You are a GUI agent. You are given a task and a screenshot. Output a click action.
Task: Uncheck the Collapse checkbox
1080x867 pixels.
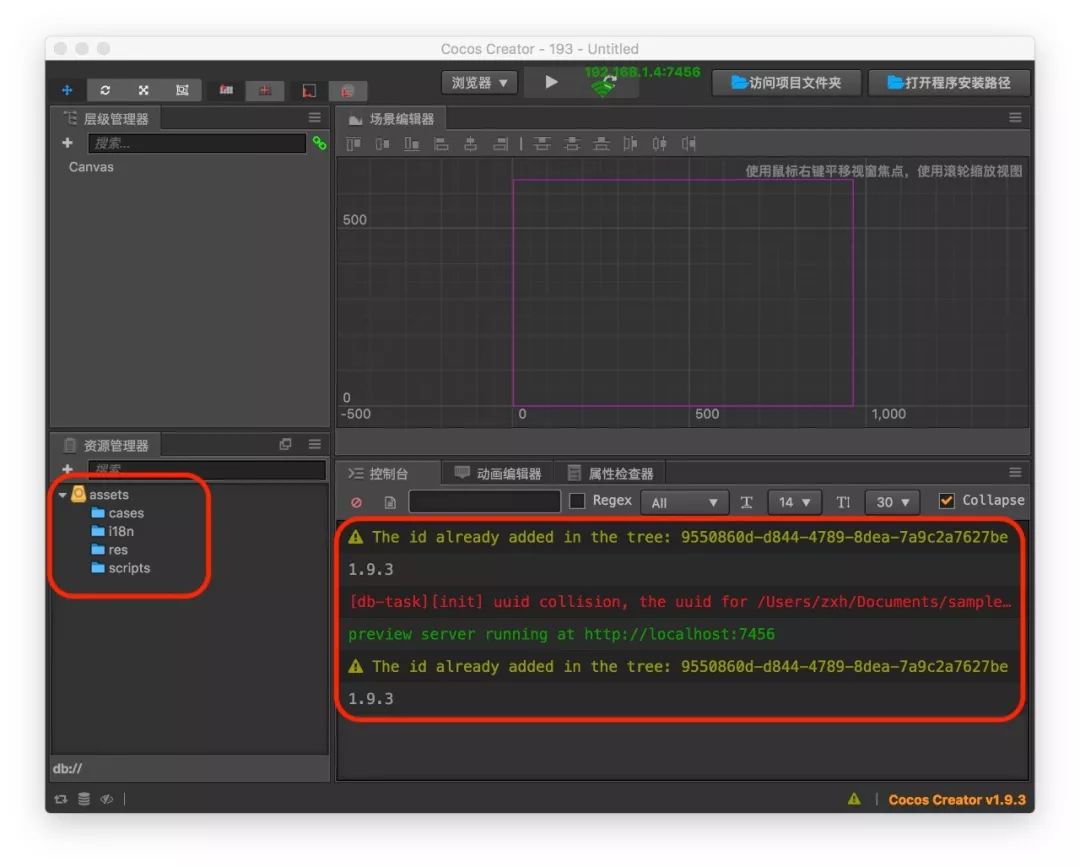[x=946, y=501]
